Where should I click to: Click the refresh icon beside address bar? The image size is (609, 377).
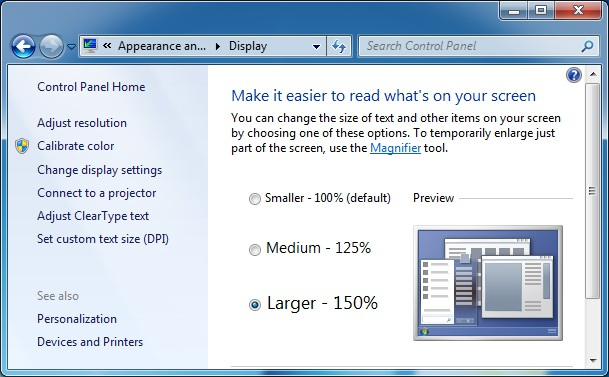tap(339, 47)
